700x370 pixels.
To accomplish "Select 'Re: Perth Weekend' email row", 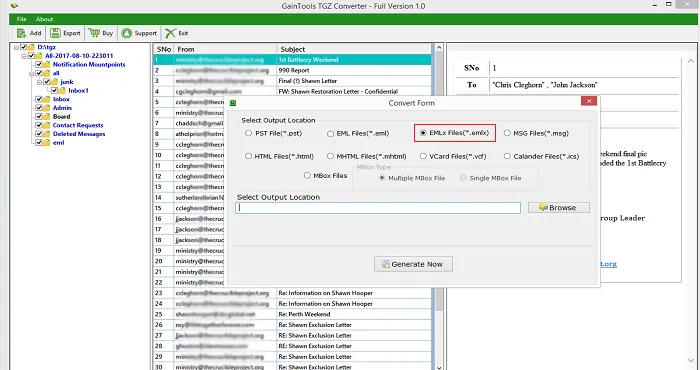I will [x=292, y=314].
